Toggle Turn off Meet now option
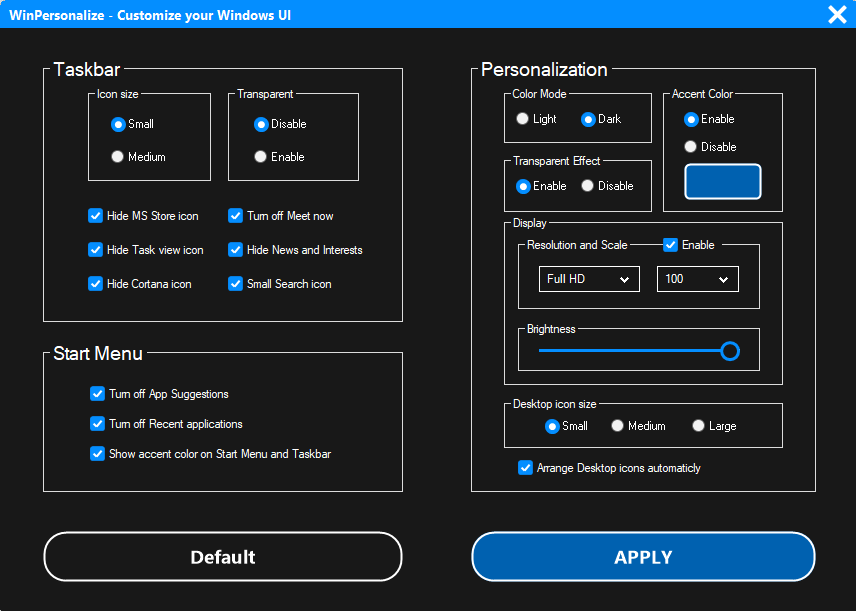856x611 pixels. (234, 215)
